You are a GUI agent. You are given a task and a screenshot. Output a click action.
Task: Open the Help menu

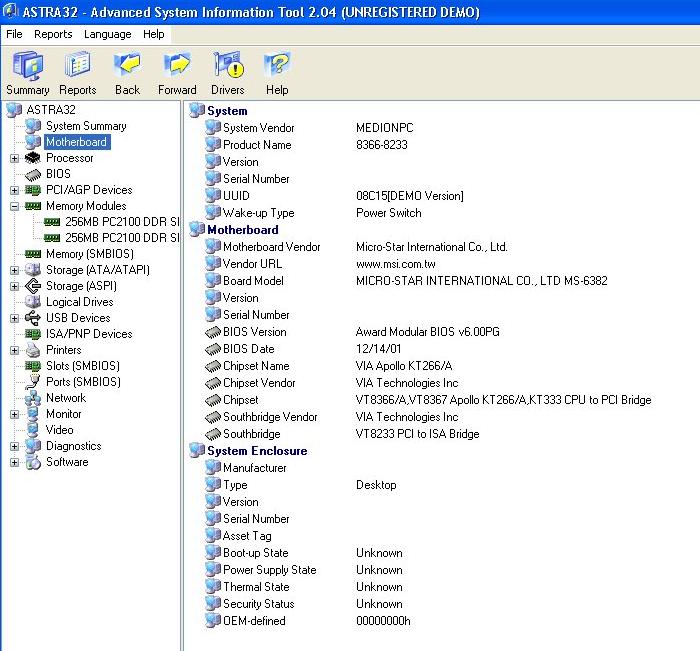[x=154, y=34]
